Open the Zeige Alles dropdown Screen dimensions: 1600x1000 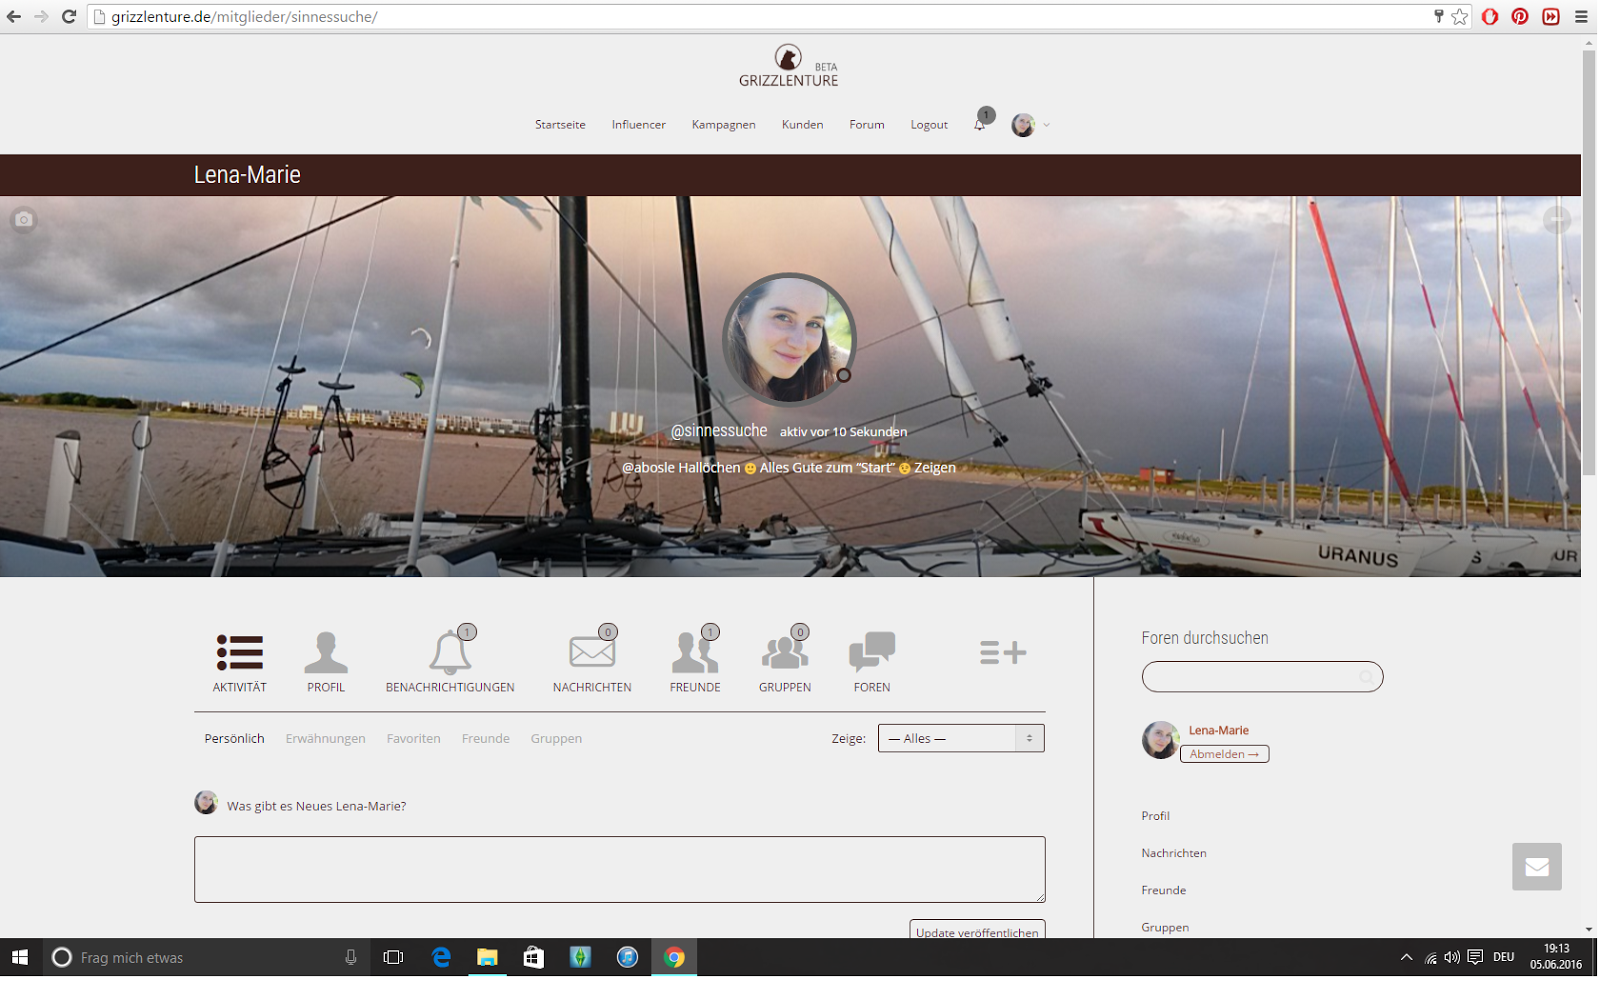[961, 738]
